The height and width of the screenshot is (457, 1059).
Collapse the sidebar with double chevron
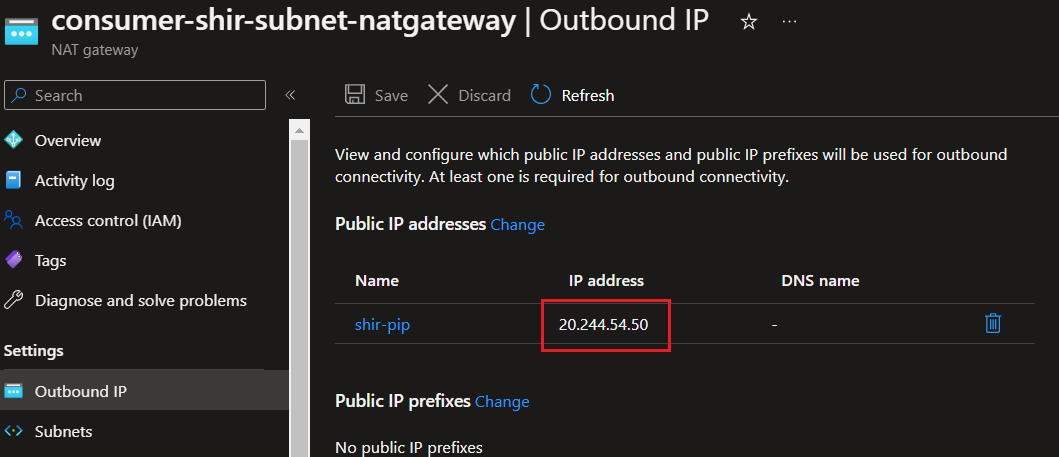point(290,95)
